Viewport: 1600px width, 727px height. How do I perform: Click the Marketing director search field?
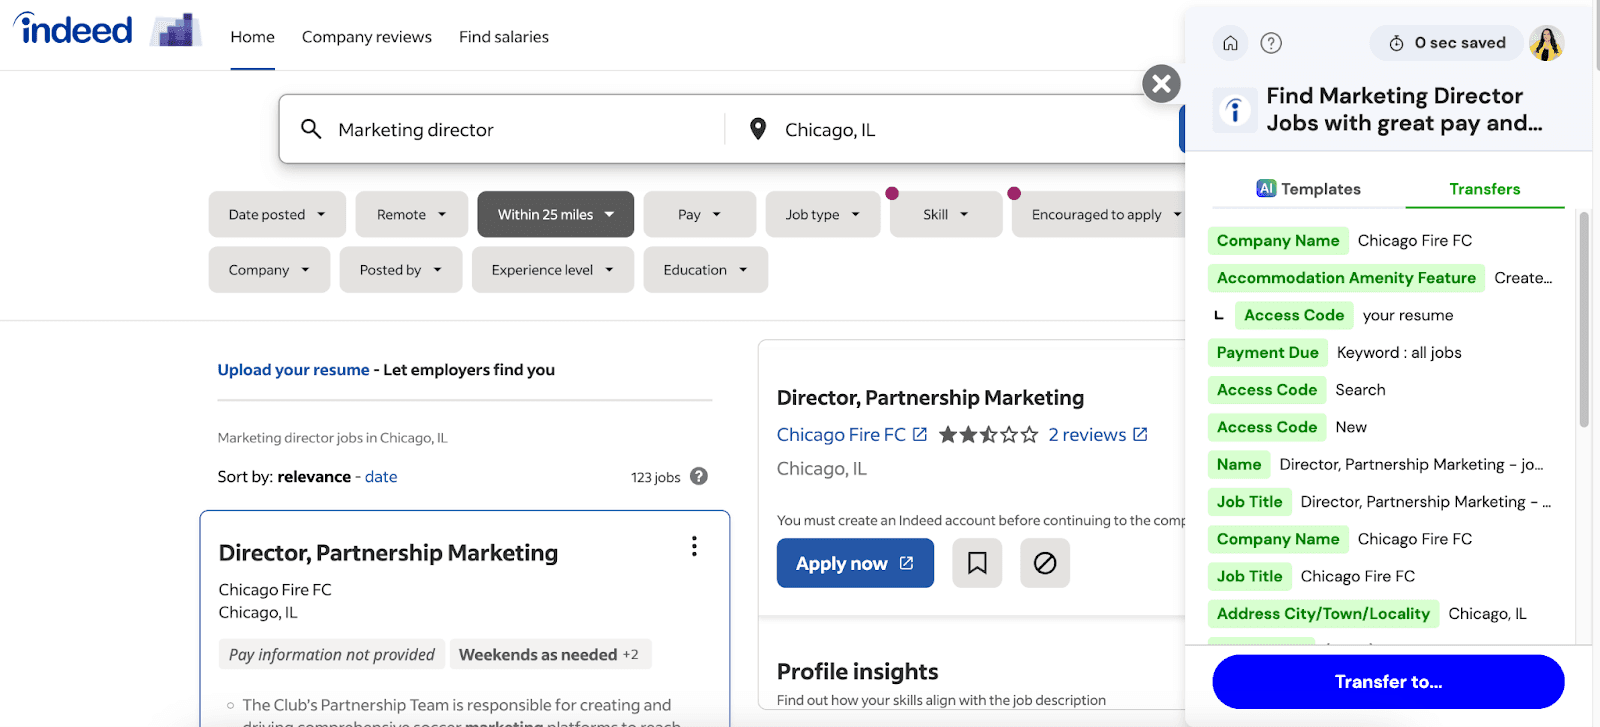[500, 130]
